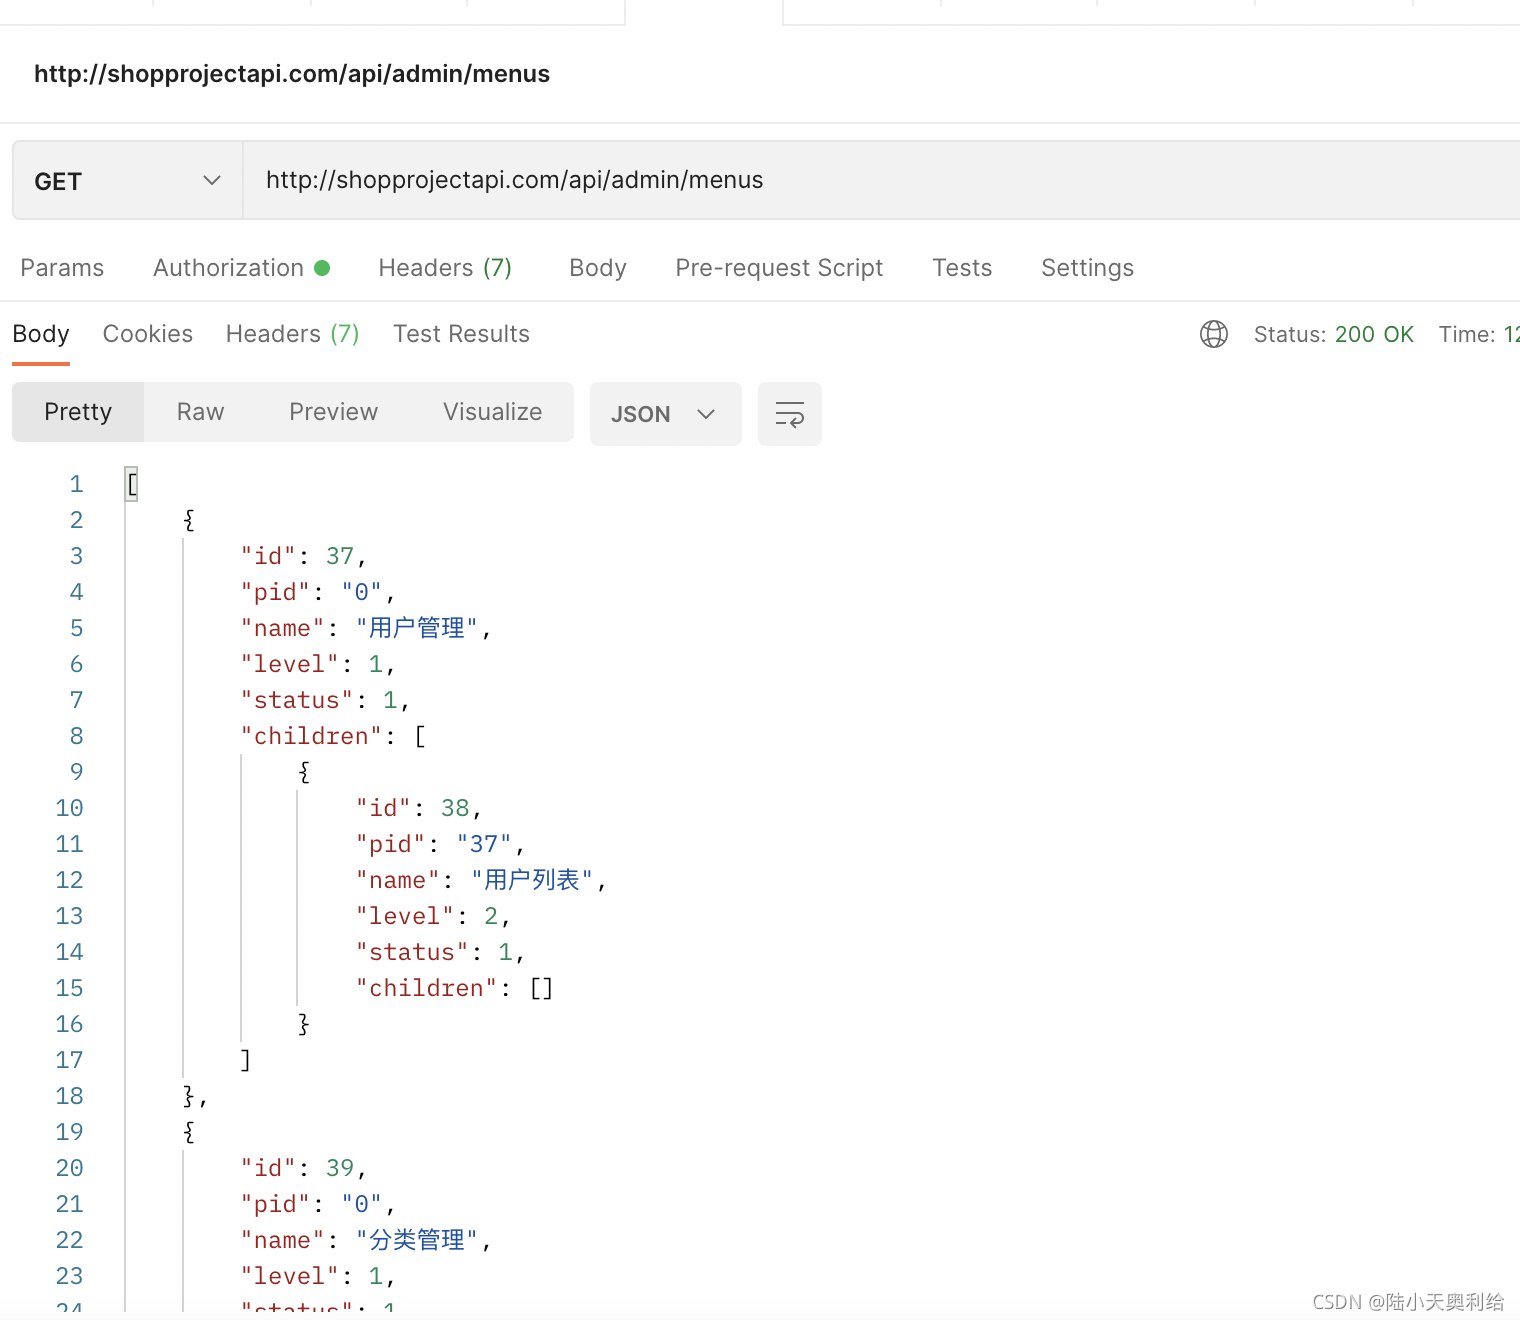The height and width of the screenshot is (1320, 1520).
Task: Open the Params request tab
Action: (62, 268)
